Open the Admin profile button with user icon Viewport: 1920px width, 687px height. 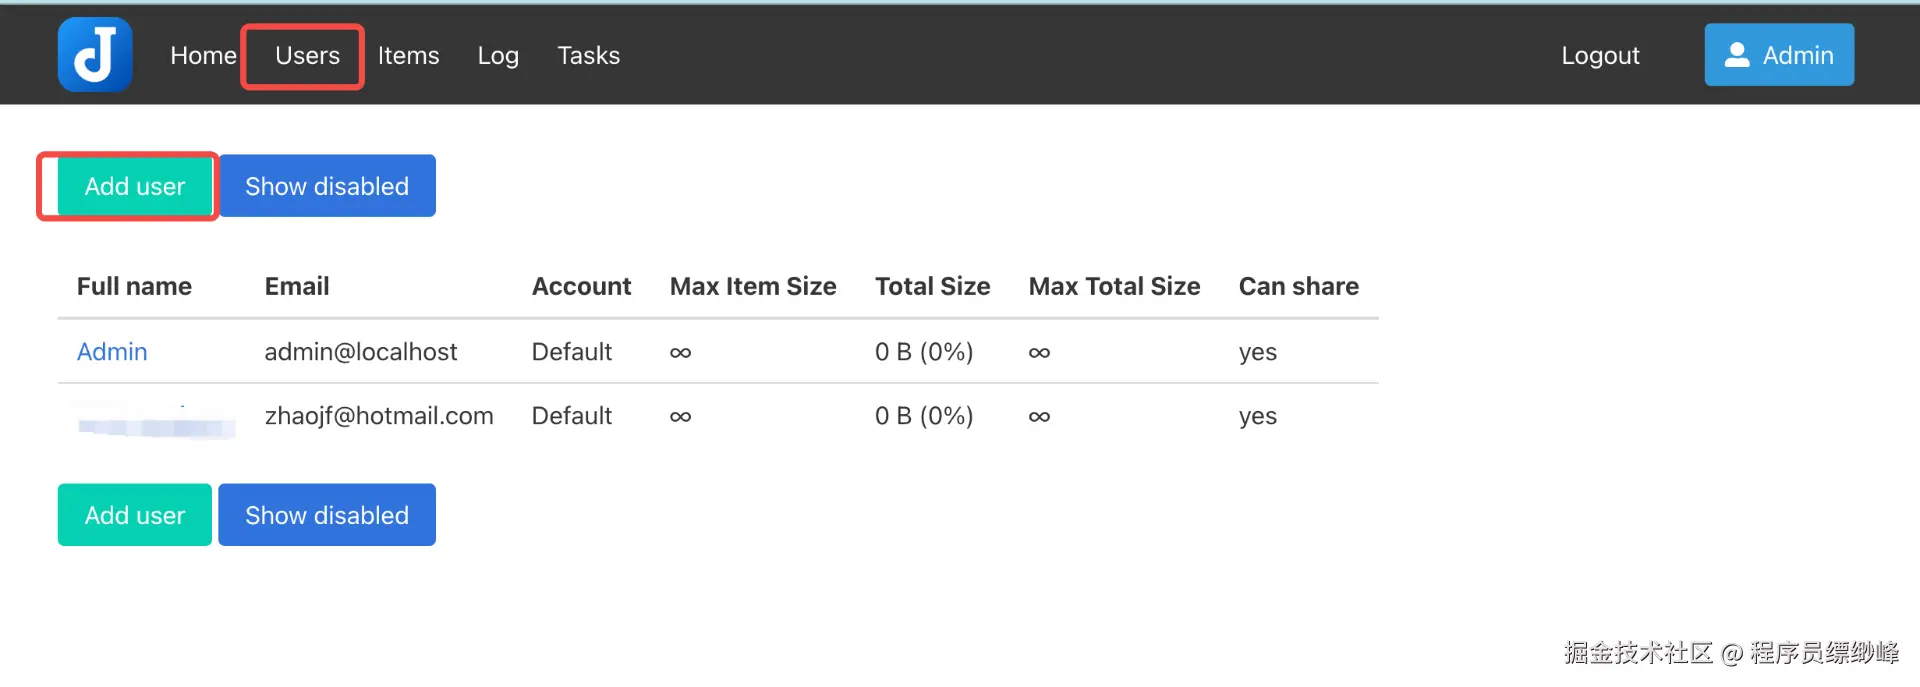point(1778,55)
